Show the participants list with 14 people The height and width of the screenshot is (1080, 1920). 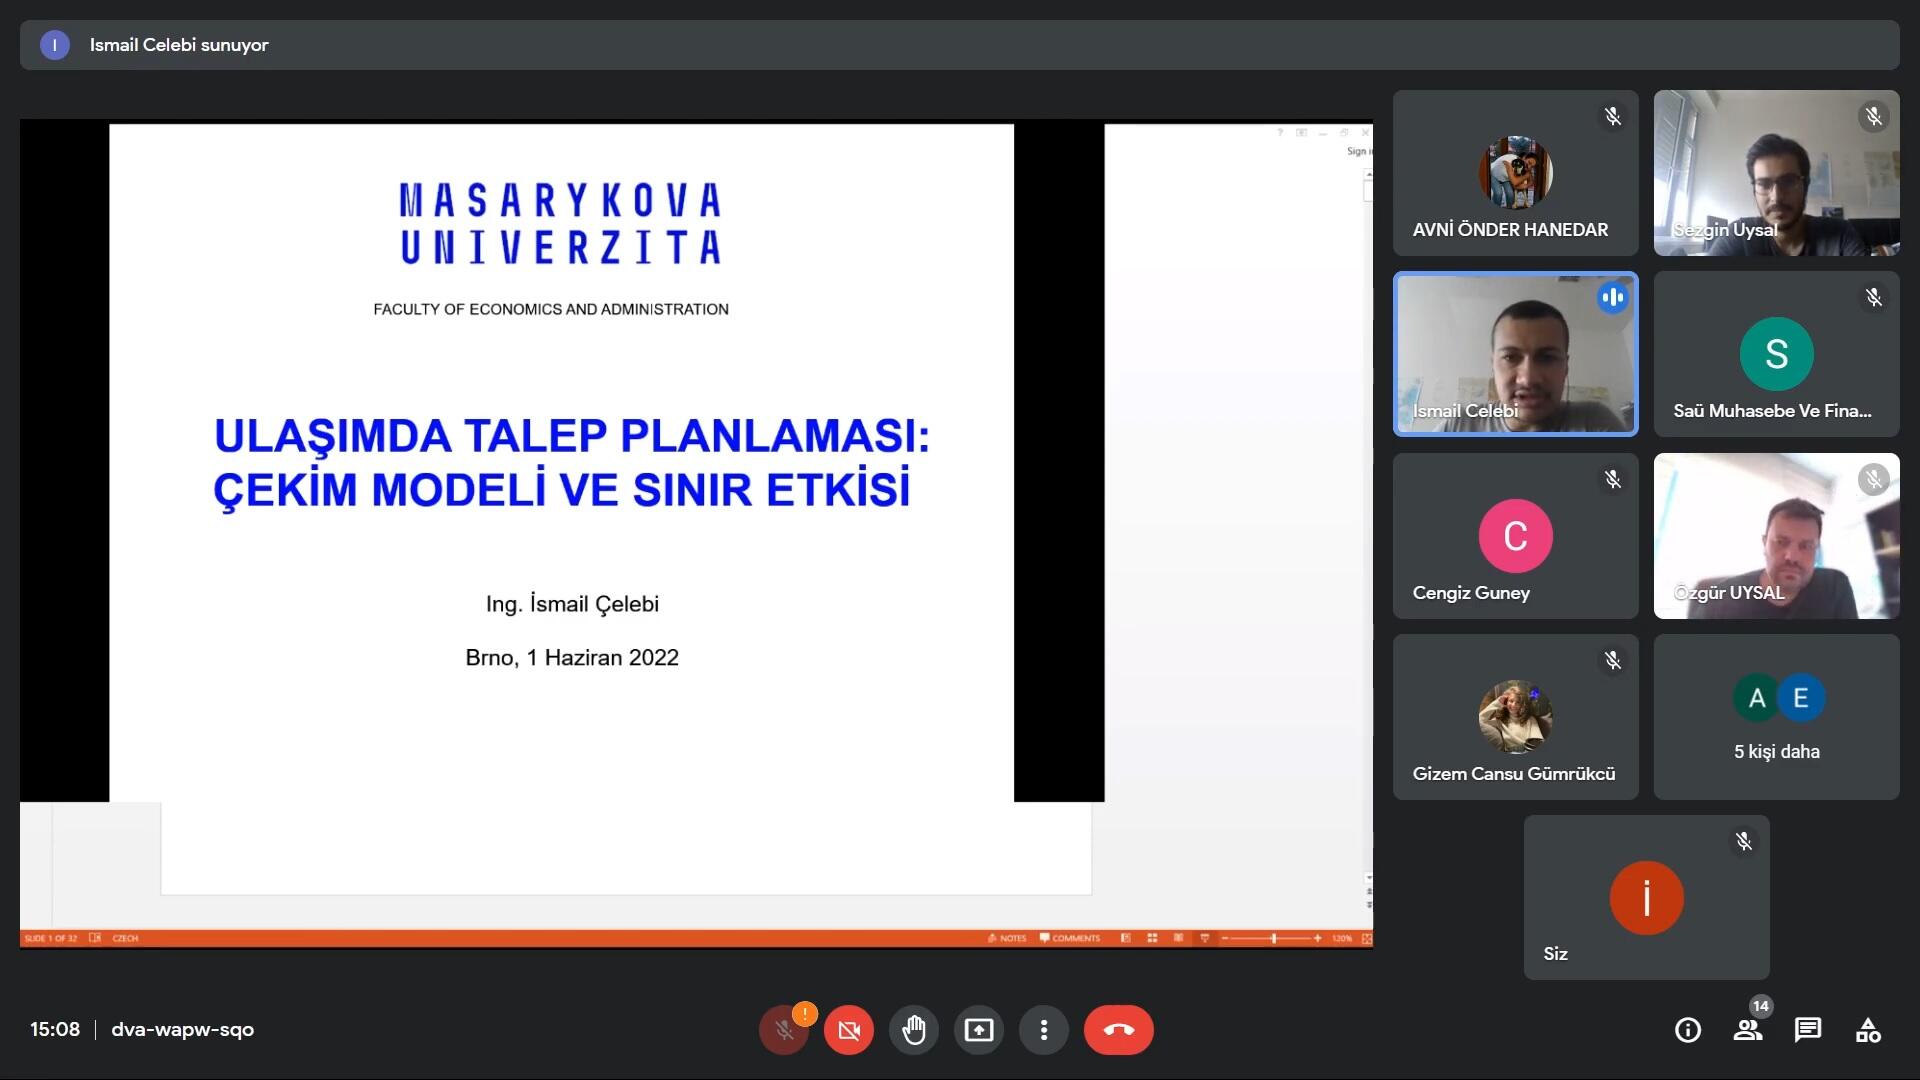(x=1748, y=1030)
